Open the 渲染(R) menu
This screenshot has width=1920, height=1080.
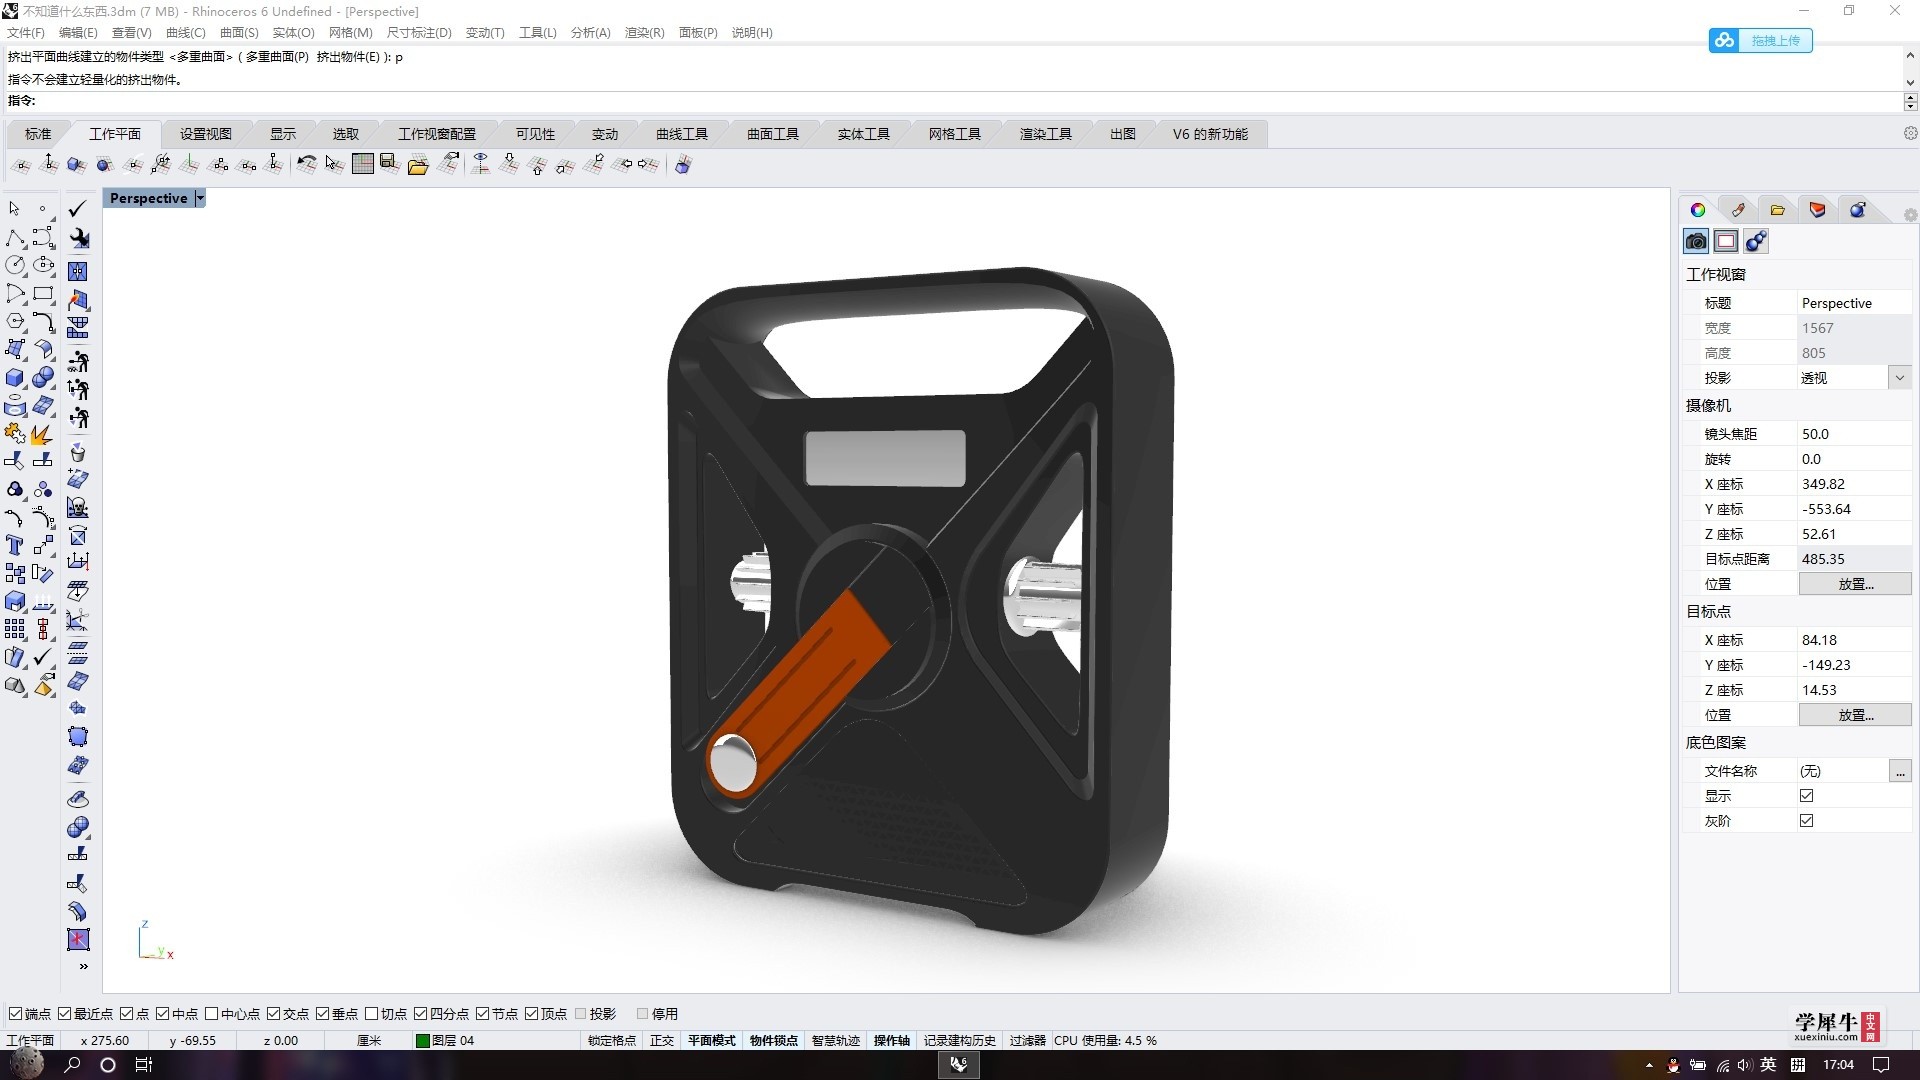(644, 33)
